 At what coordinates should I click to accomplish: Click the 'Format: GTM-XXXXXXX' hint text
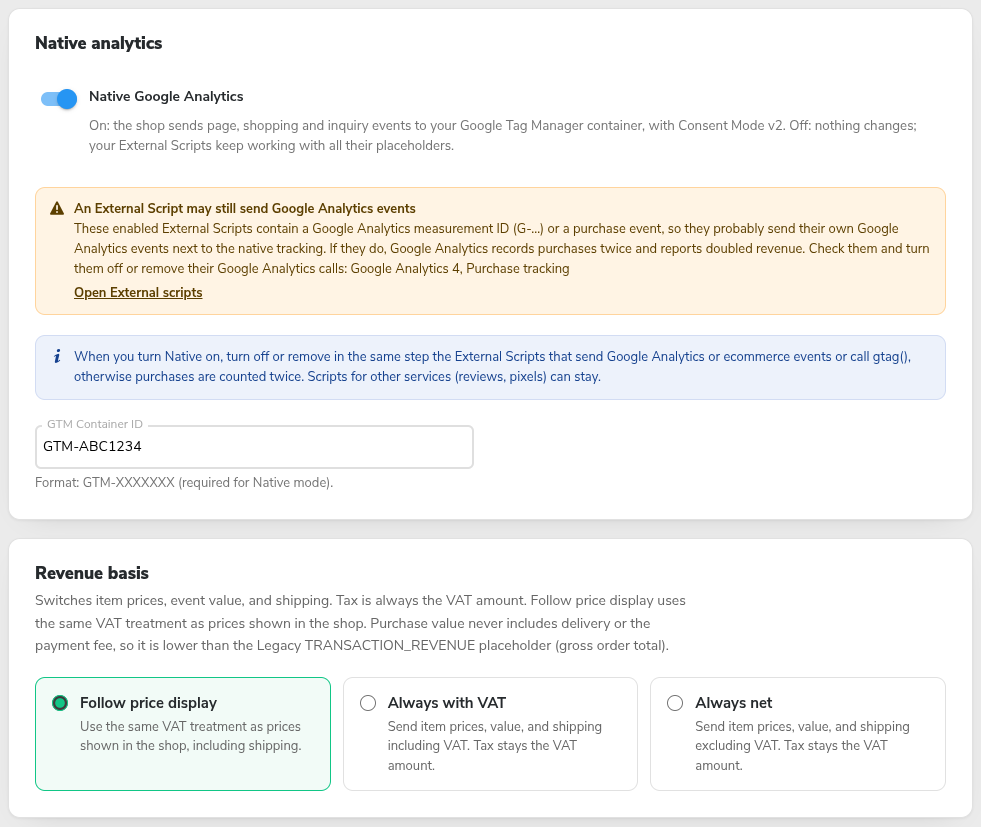click(184, 482)
